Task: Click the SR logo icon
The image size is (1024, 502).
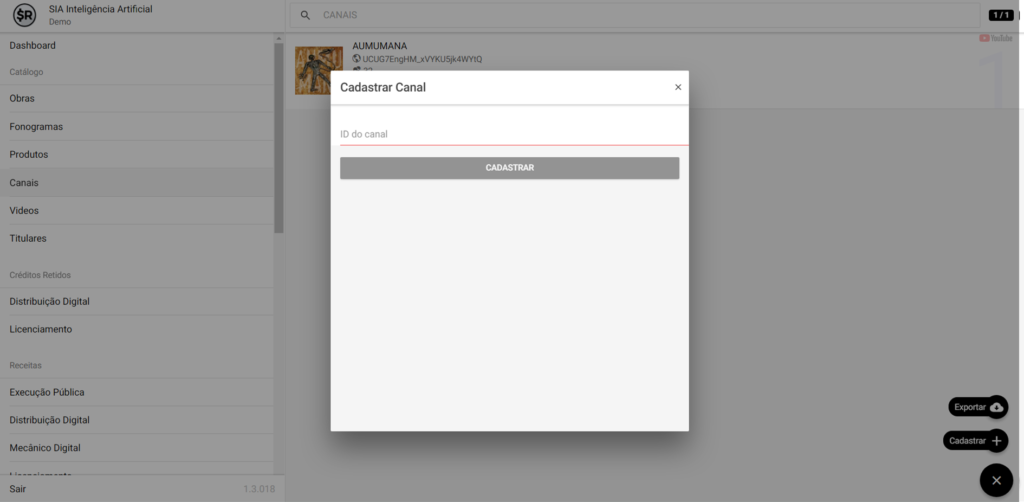Action: tap(25, 15)
